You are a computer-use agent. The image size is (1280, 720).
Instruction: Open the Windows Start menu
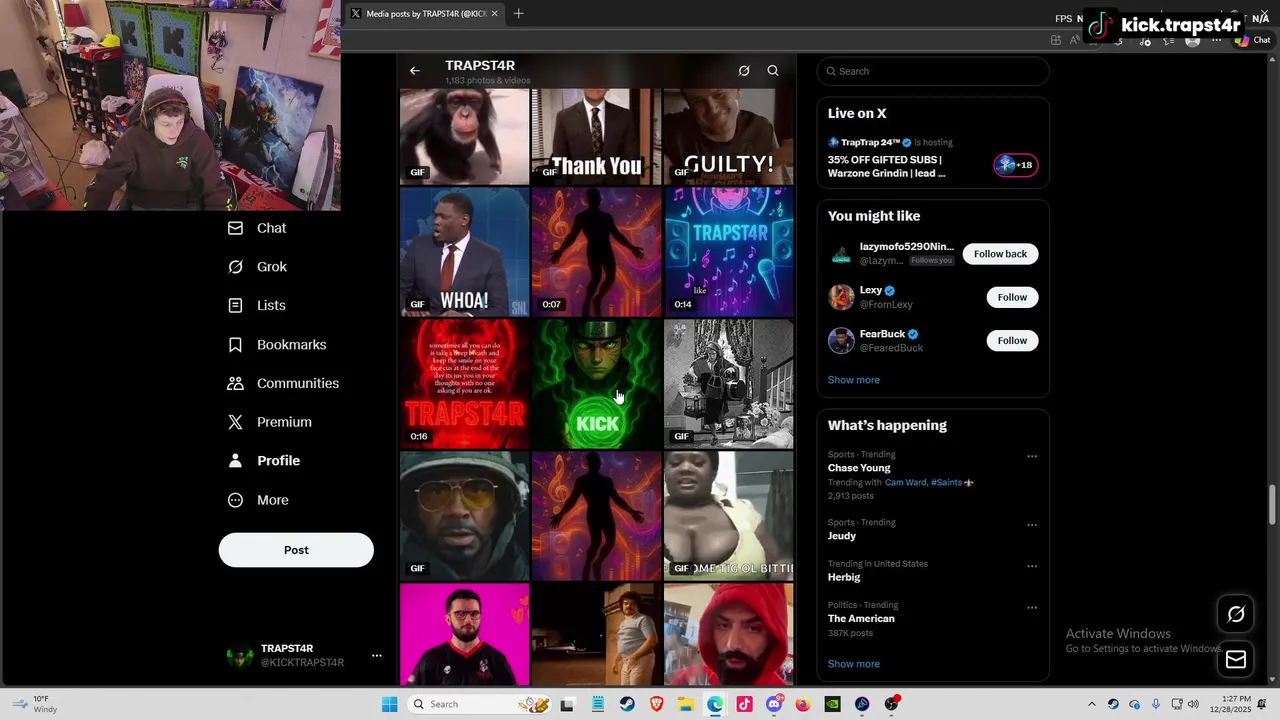tap(389, 704)
